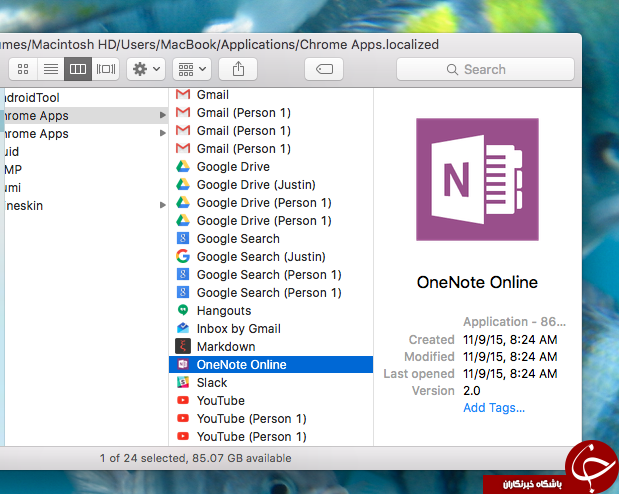Viewport: 619px width, 494px height.
Task: Select the Gmail file name
Action: (213, 95)
